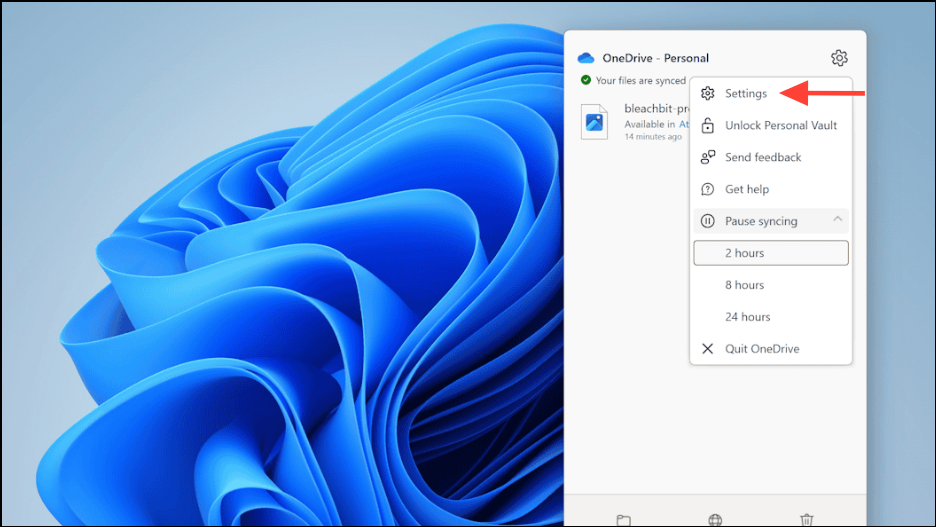Select Unlock Personal Vault menu entry

click(771, 125)
